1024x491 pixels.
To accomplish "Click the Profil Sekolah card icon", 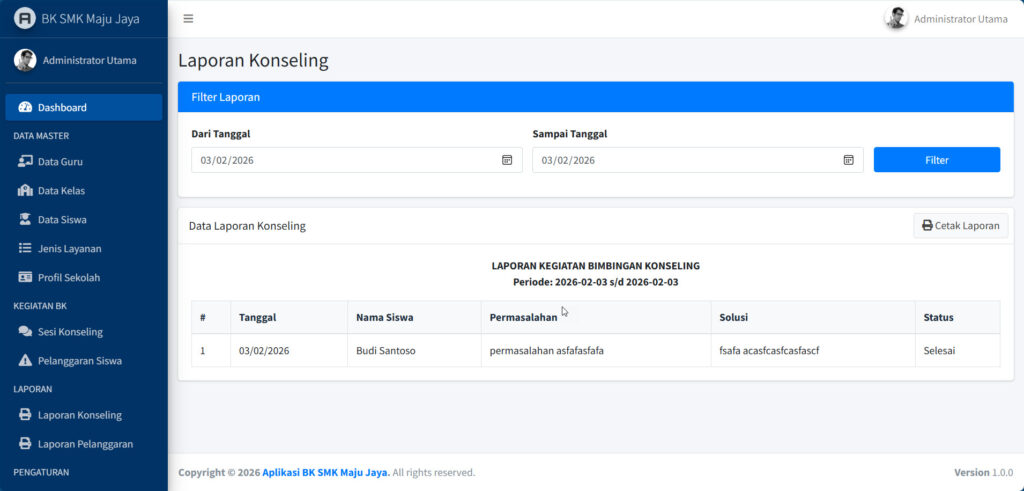I will point(25,277).
